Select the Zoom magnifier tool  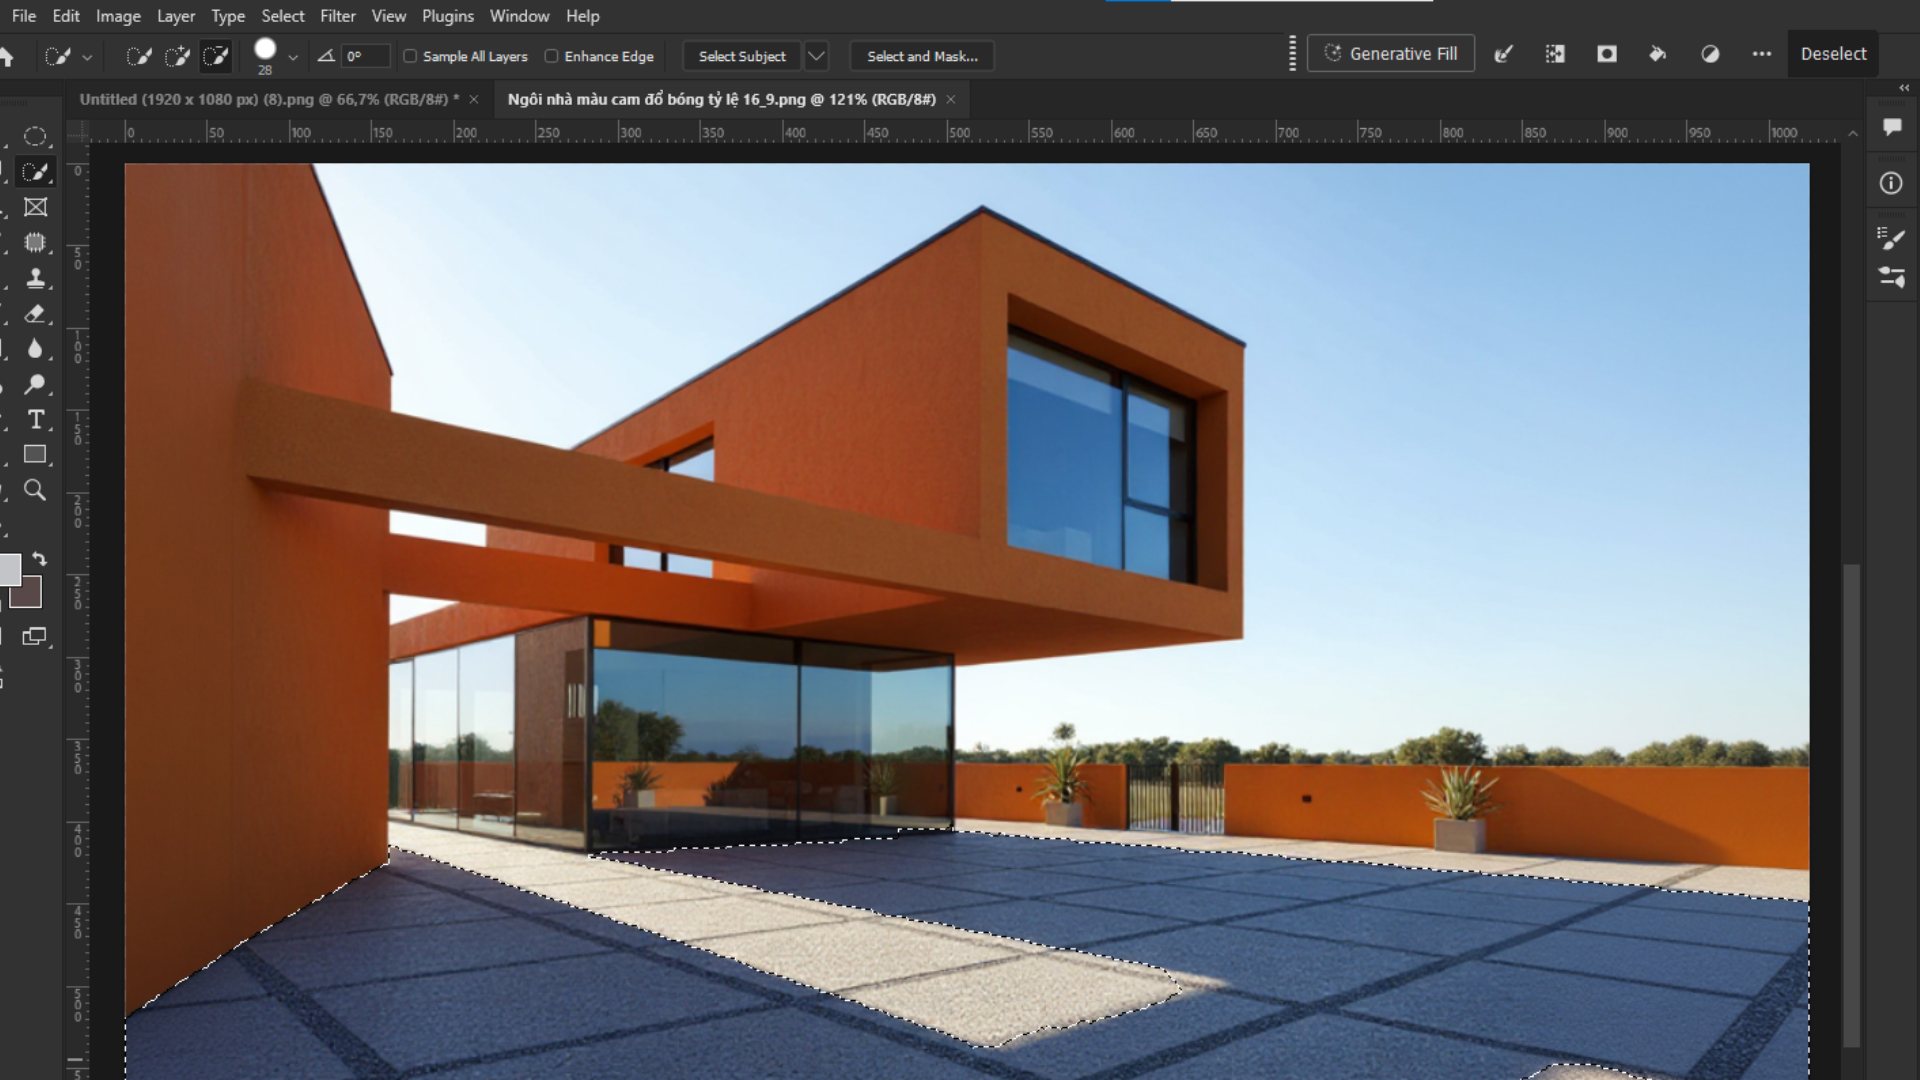point(35,490)
